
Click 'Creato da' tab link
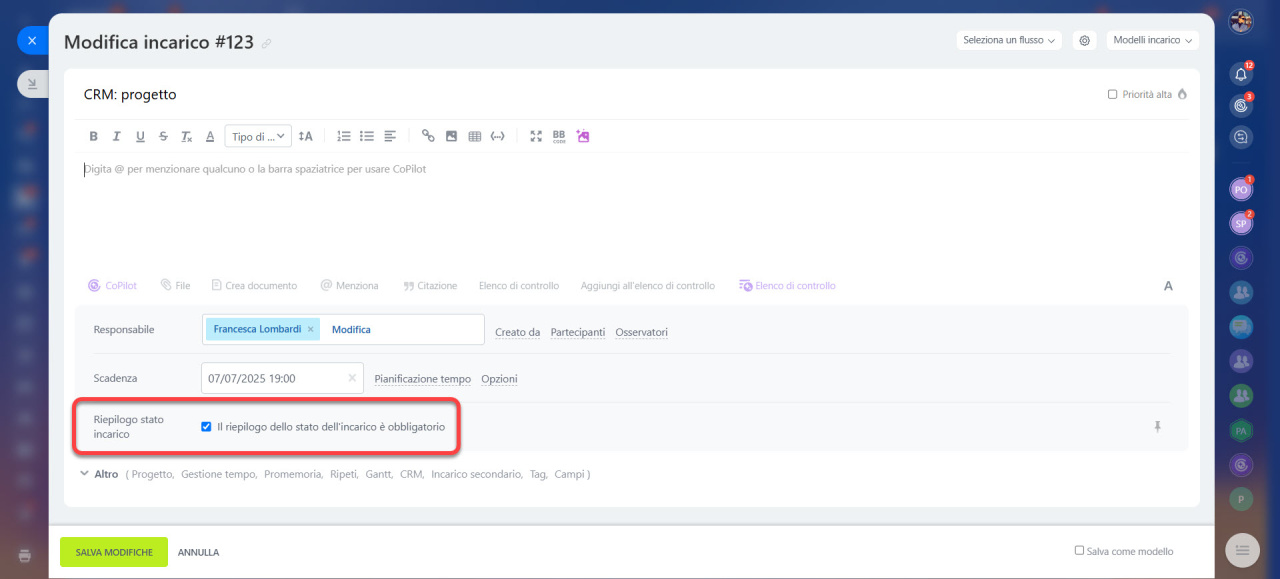[x=518, y=332]
